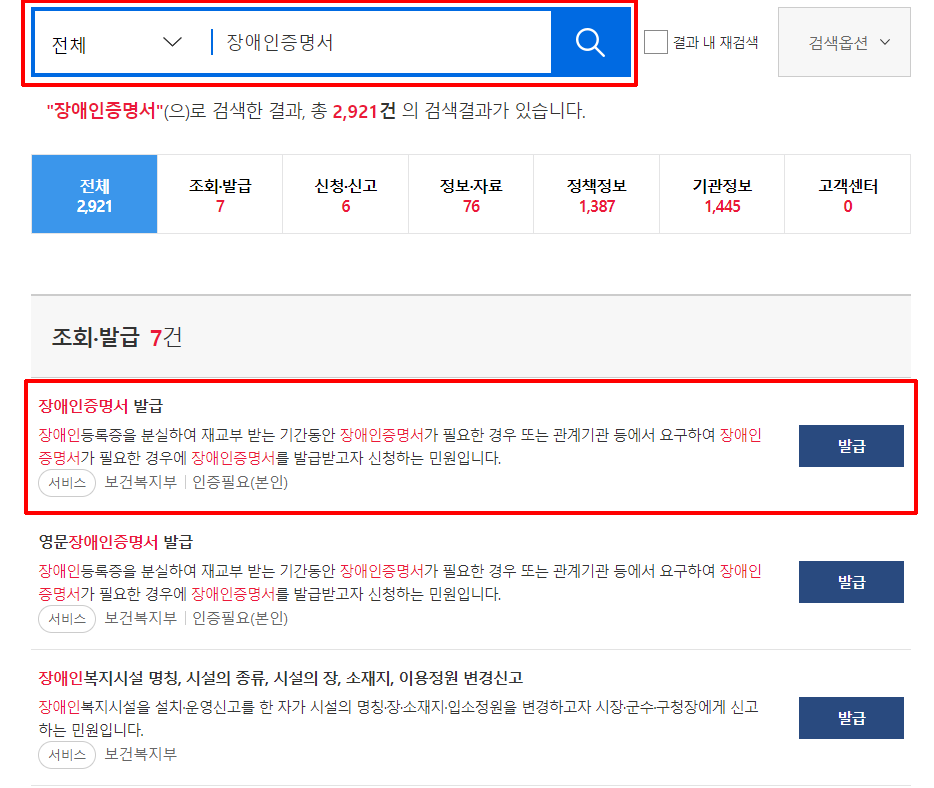Switch to the 신청·신고 tab
934x788 pixels.
point(345,193)
